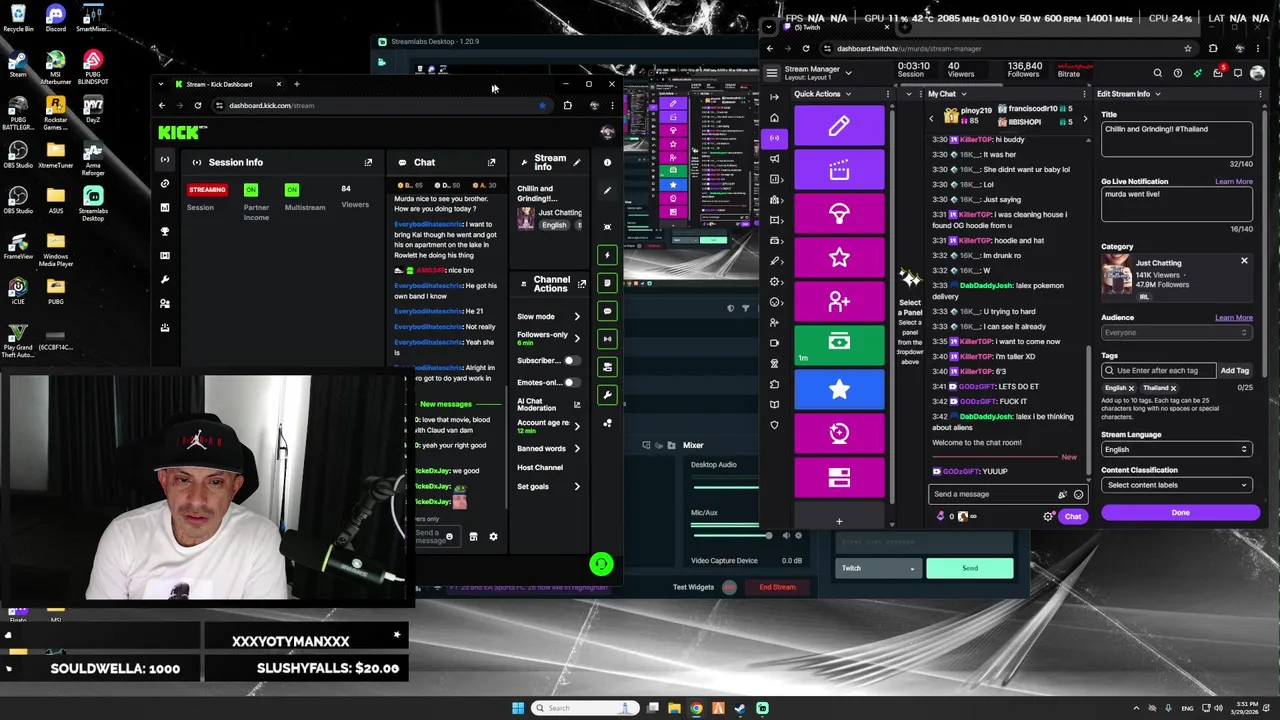Toggle Kick Multistream ON indicator
Screen dimensions: 1280x720
[292, 190]
